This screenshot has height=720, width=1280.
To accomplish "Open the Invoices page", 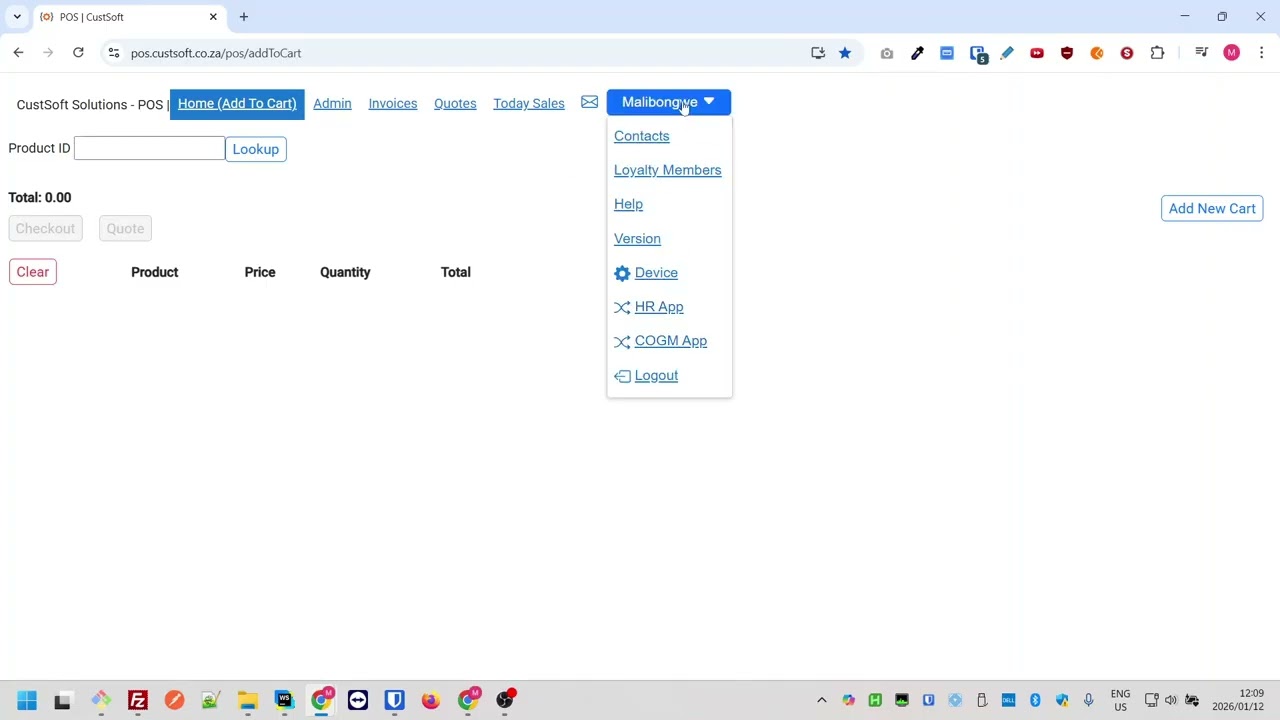I will (x=392, y=103).
